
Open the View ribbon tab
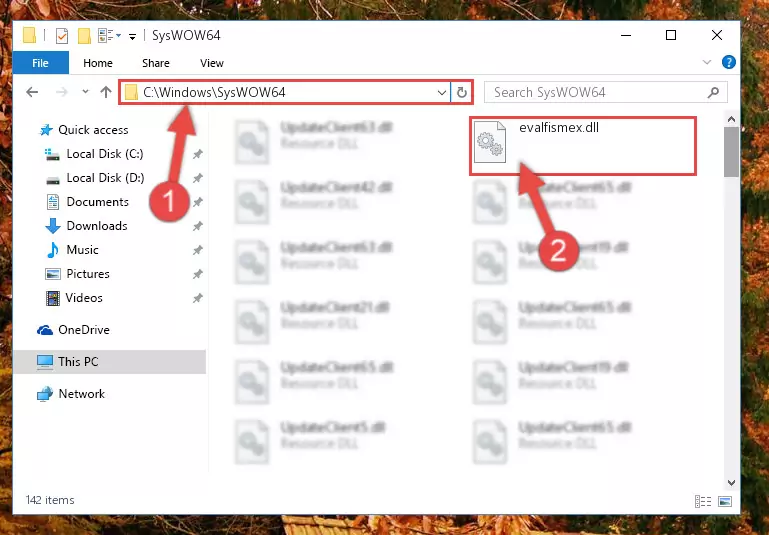pyautogui.click(x=211, y=63)
